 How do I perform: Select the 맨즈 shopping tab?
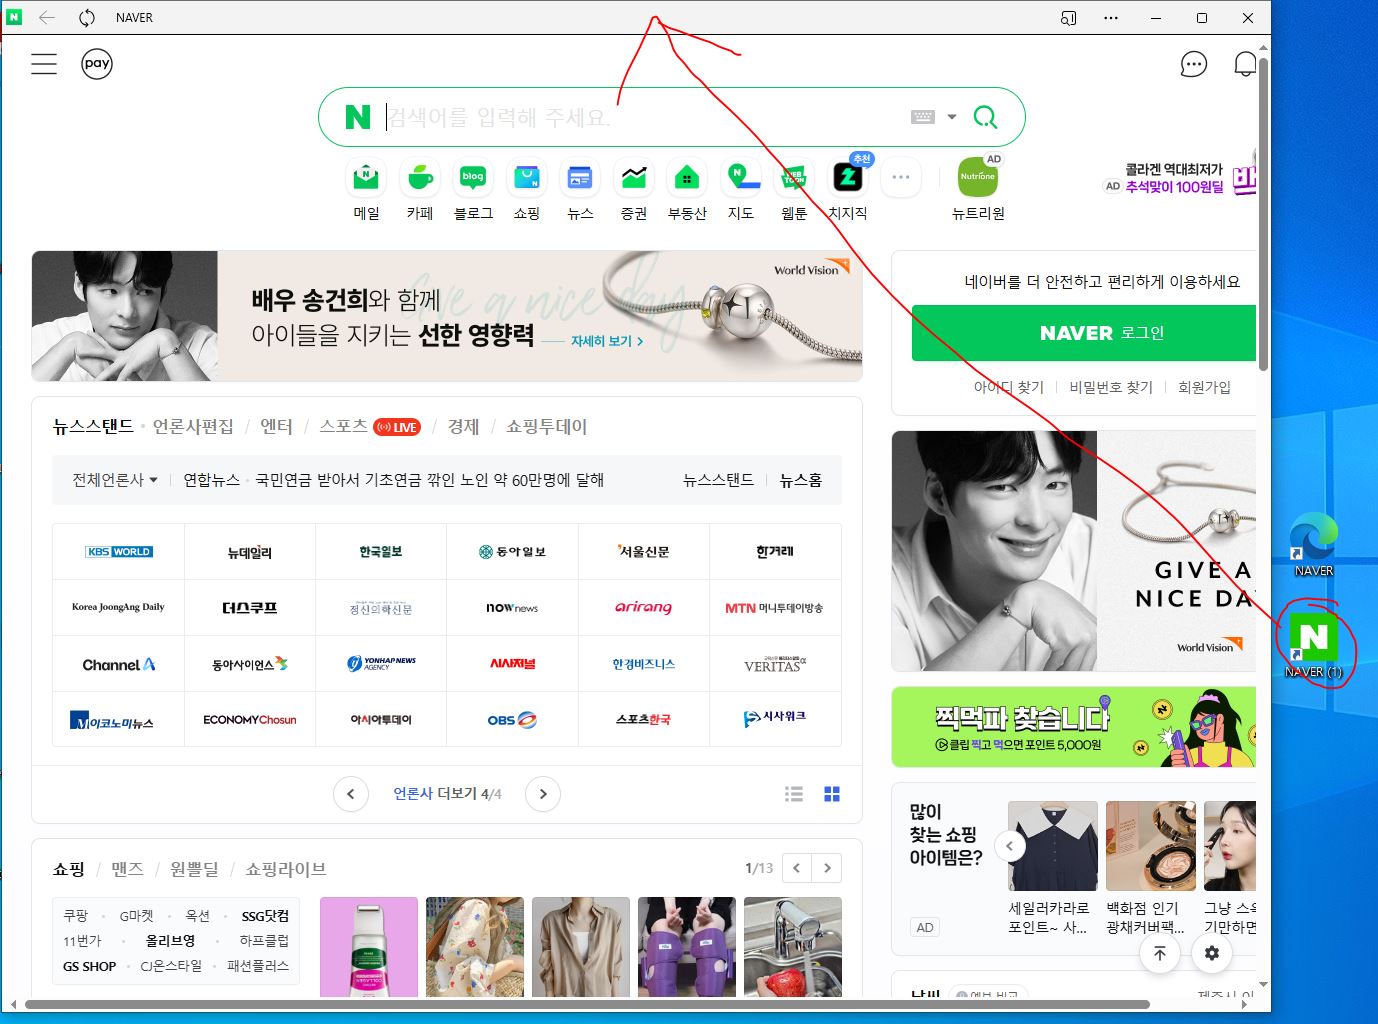pyautogui.click(x=127, y=869)
